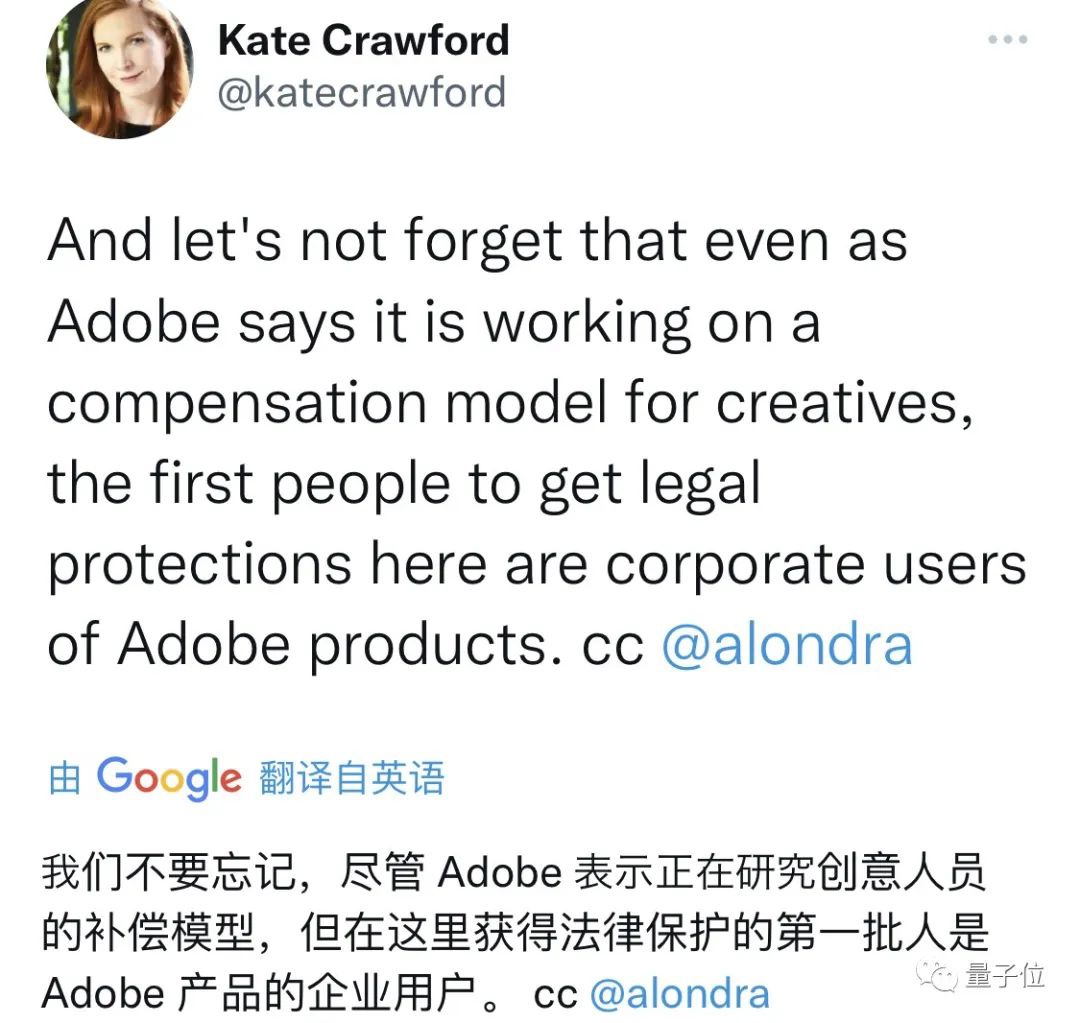The image size is (1080, 1023).
Task: Open the Kate Crawford display name
Action: pyautogui.click(x=364, y=39)
